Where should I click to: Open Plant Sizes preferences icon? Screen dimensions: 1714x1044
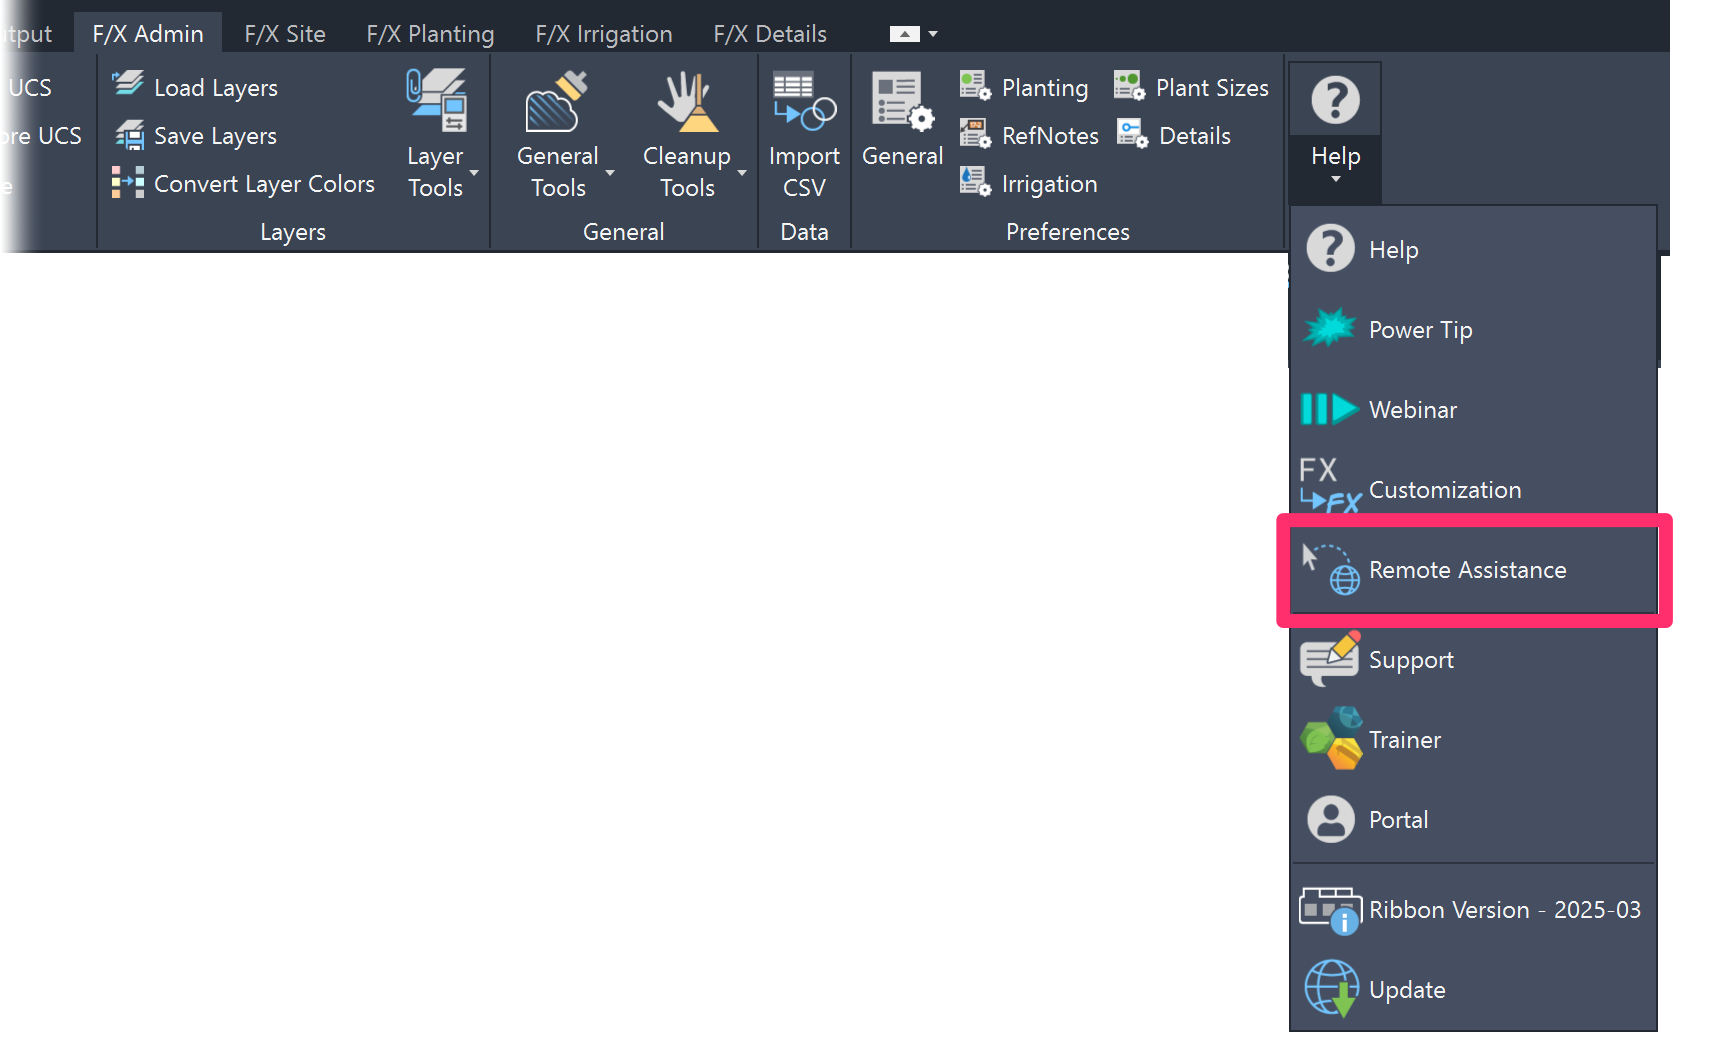pyautogui.click(x=1130, y=86)
